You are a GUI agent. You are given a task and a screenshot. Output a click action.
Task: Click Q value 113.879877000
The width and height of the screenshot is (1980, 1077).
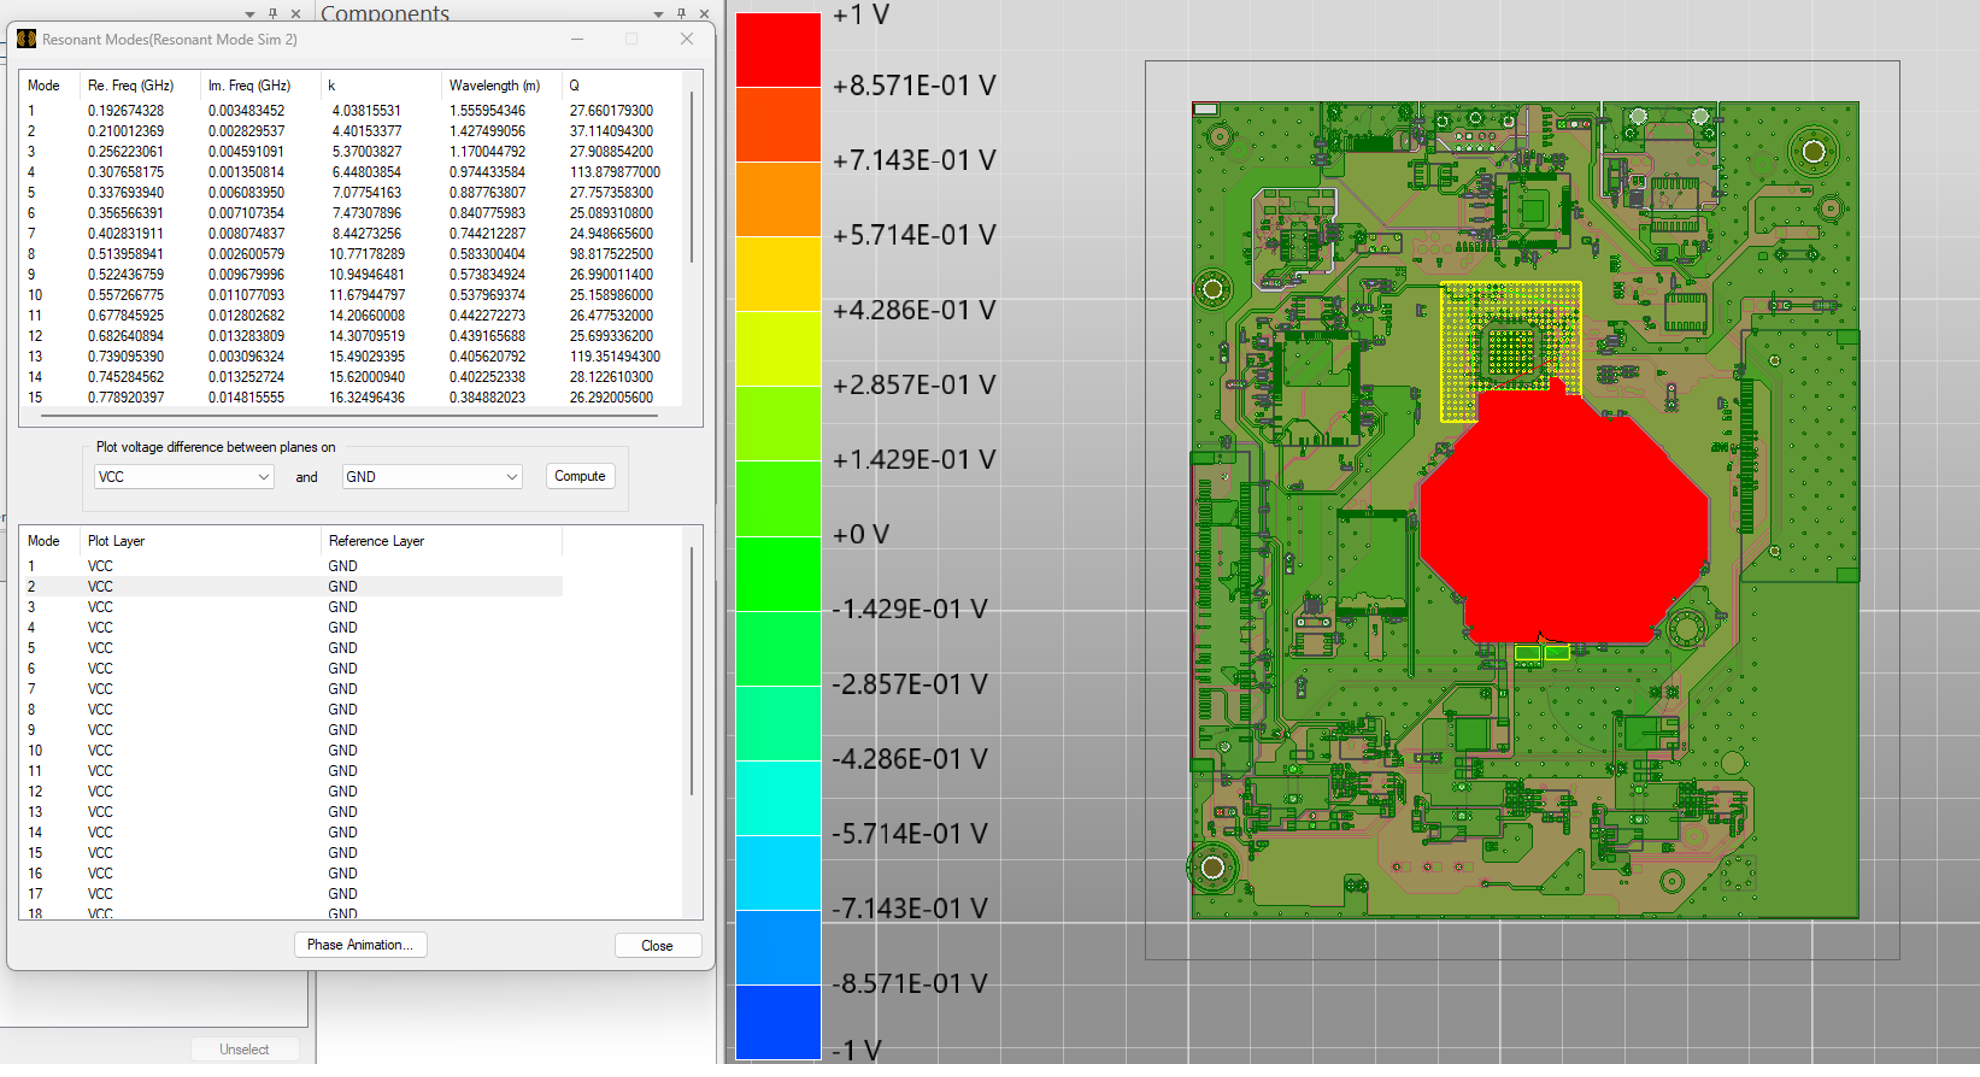point(614,172)
